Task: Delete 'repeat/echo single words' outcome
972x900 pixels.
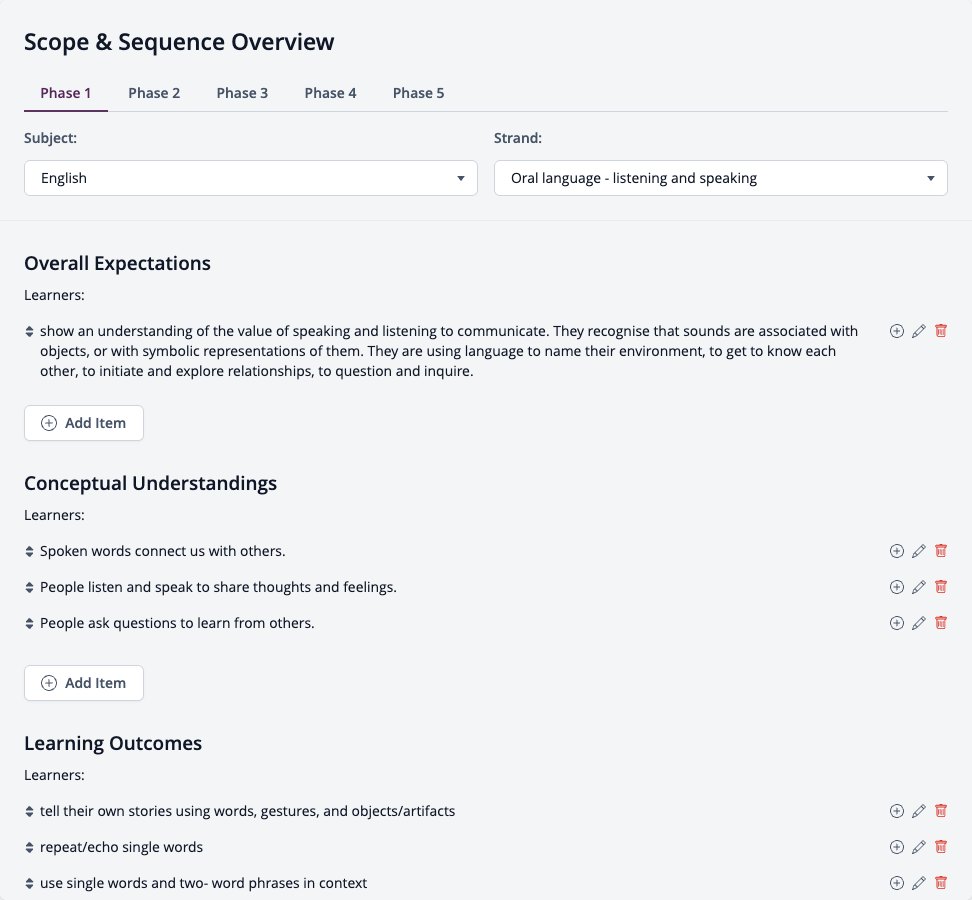Action: tap(940, 846)
